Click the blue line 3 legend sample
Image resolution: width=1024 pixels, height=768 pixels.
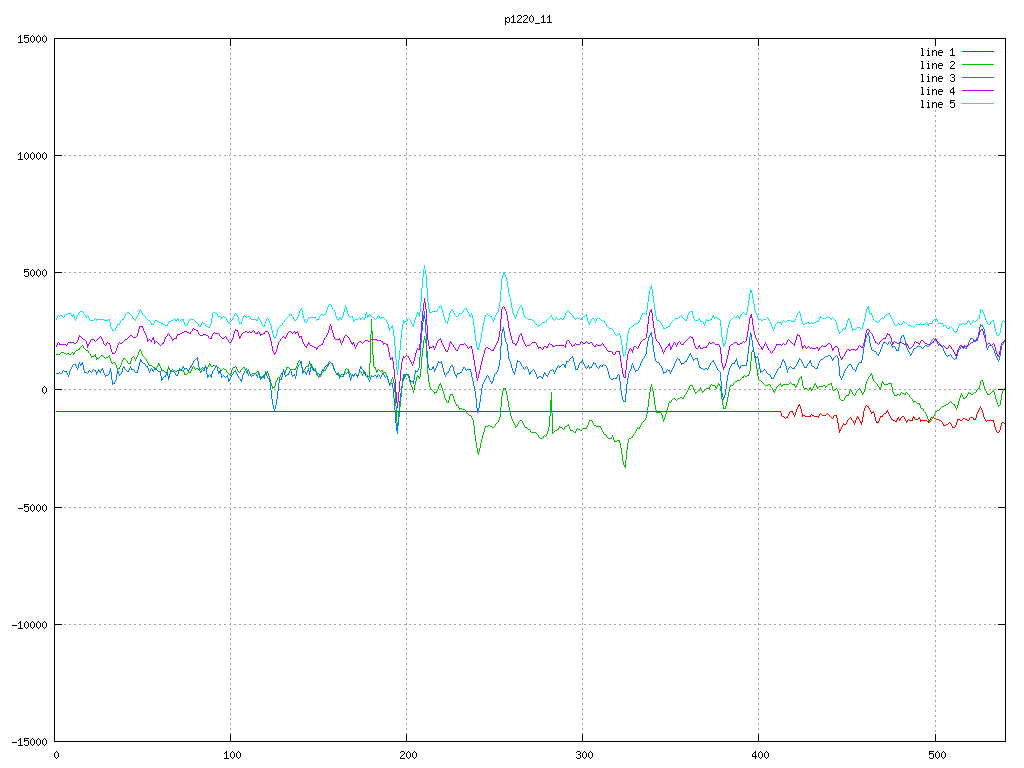tap(978, 78)
